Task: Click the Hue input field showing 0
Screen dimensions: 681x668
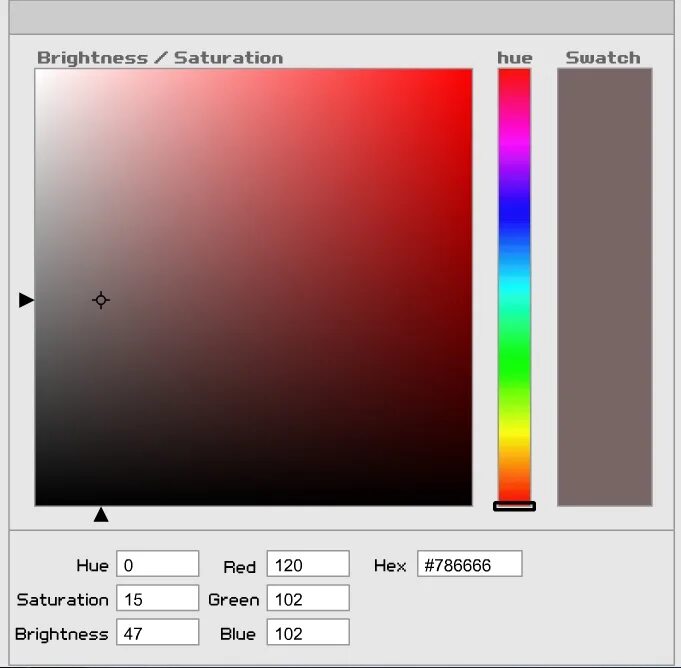Action: pyautogui.click(x=158, y=564)
